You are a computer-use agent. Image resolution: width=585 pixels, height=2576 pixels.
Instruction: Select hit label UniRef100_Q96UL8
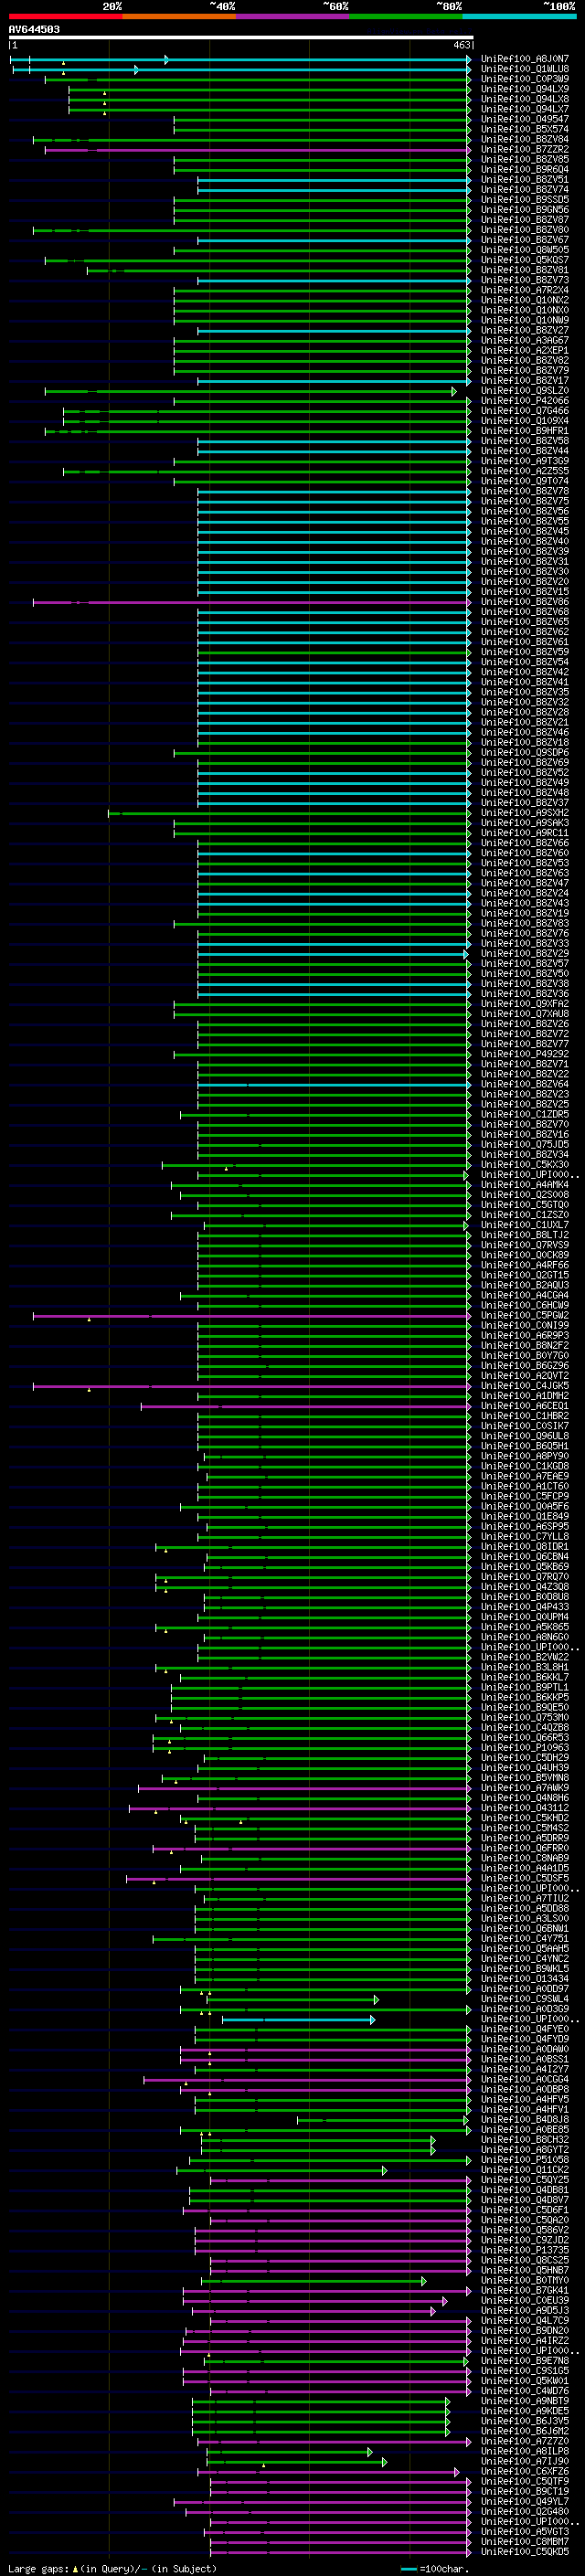coord(525,1436)
